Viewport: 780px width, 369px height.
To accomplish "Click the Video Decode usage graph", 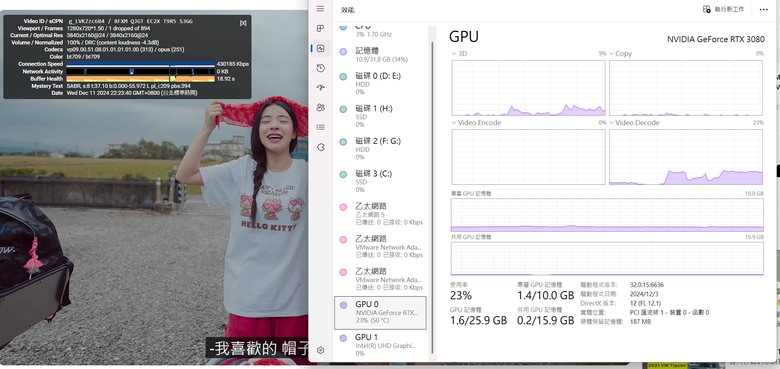I will [686, 157].
